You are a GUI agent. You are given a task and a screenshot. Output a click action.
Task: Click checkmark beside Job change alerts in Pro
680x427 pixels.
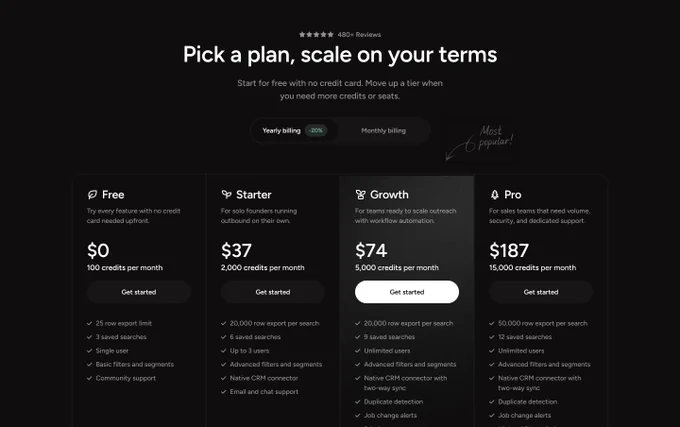[492, 415]
